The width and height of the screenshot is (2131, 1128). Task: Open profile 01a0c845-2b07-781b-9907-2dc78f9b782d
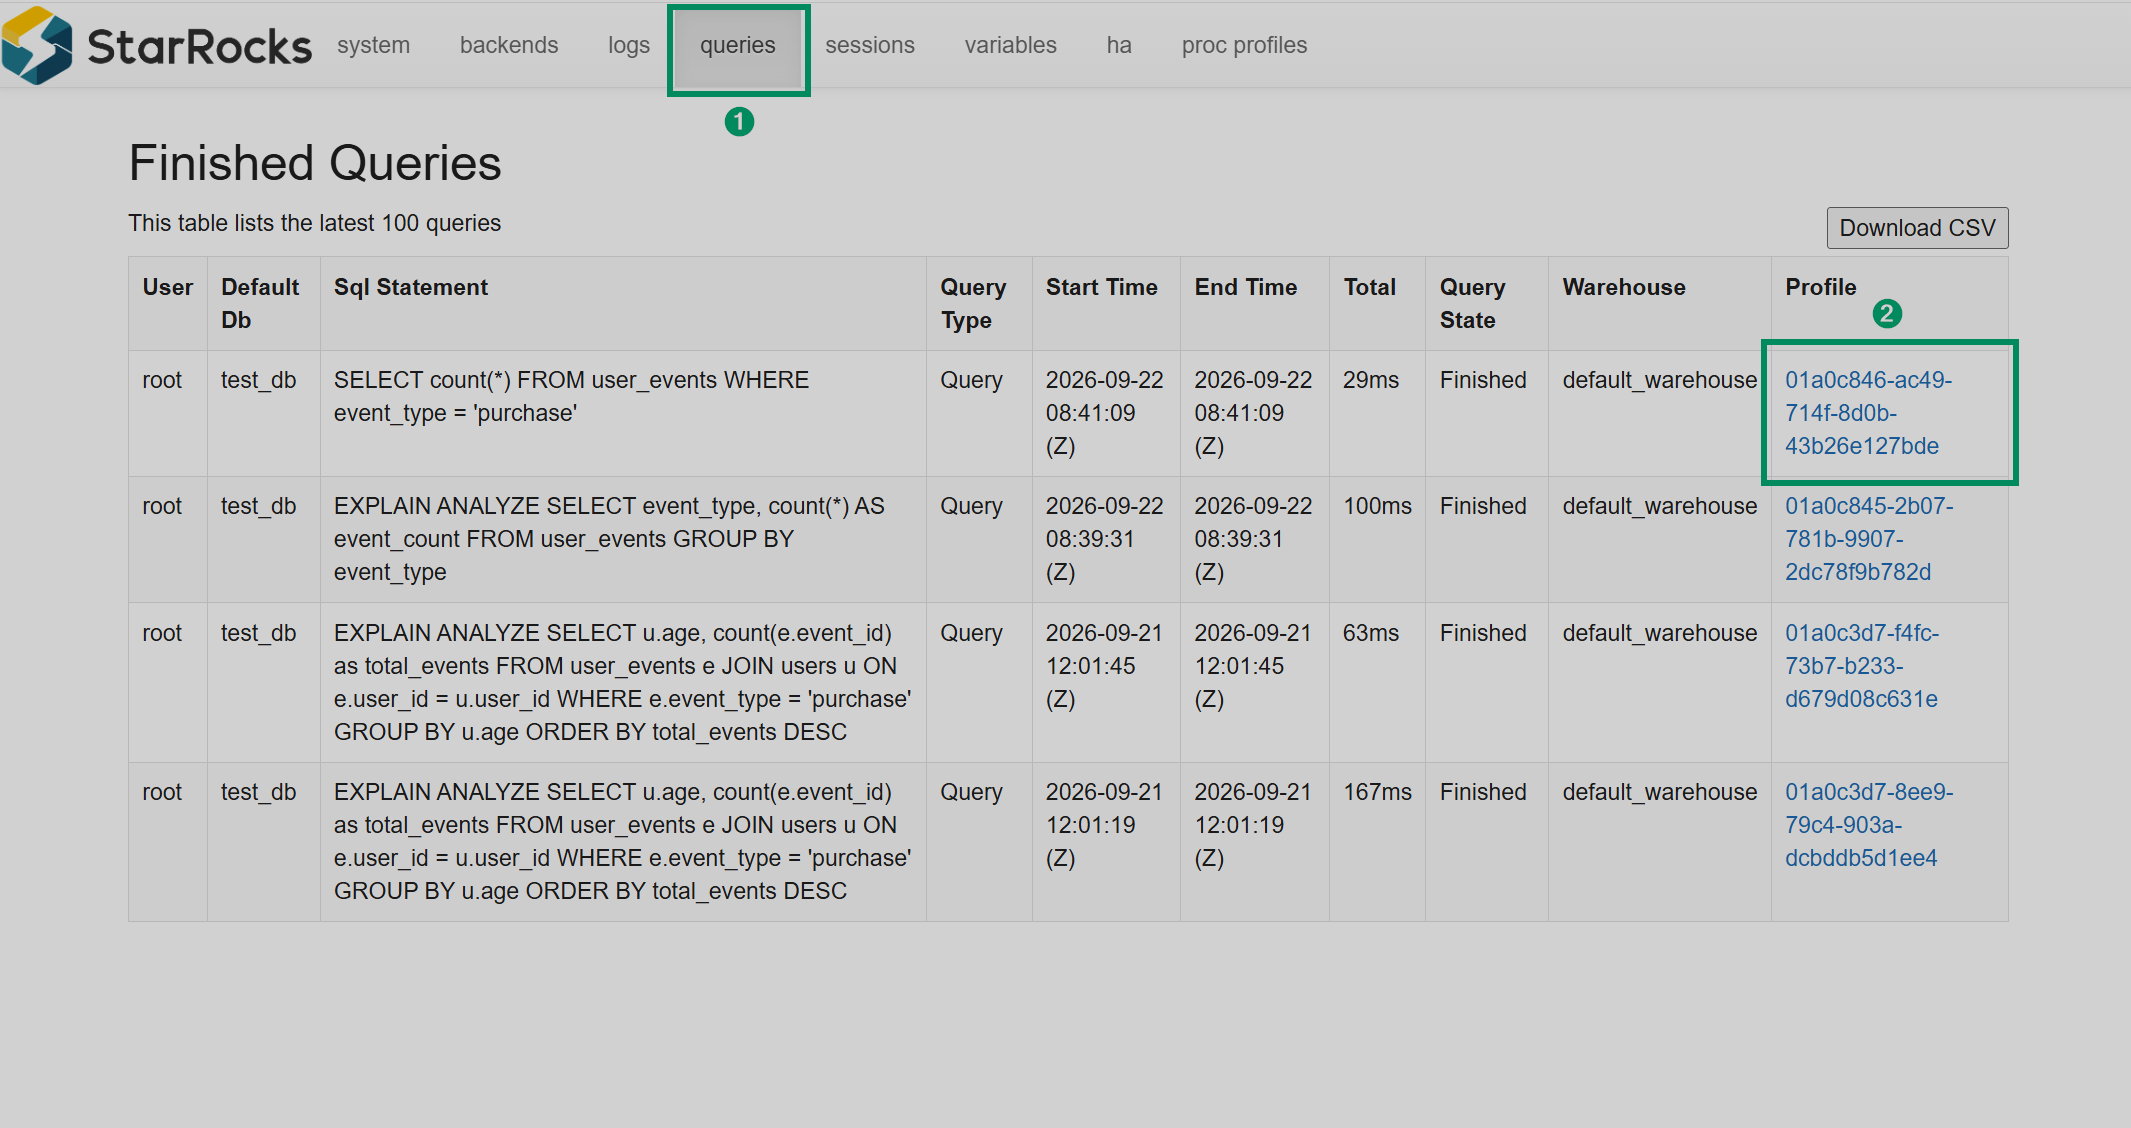coord(1868,539)
